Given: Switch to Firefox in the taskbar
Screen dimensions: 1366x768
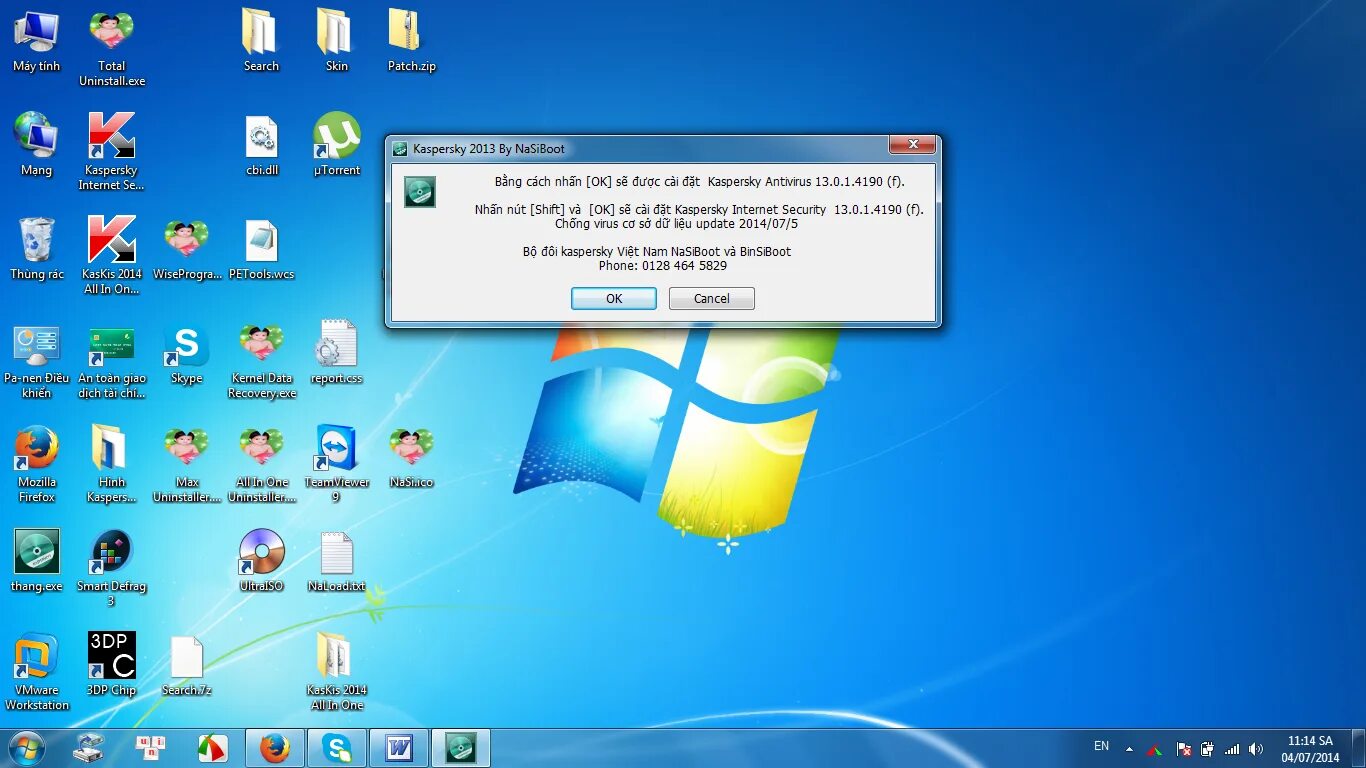Looking at the screenshot, I should [274, 747].
